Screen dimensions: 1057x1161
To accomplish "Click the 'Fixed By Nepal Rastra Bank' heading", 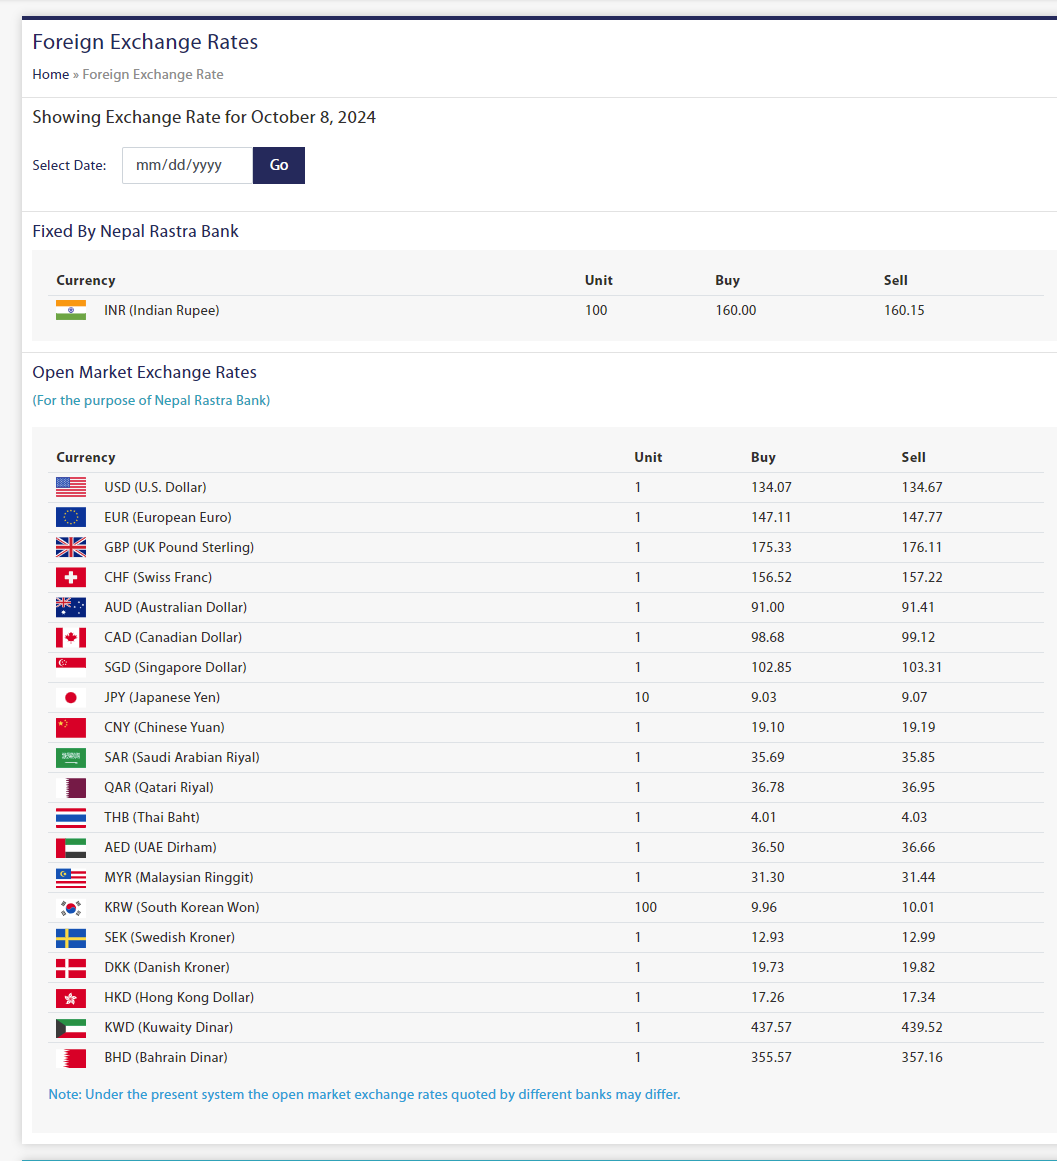I will click(135, 232).
